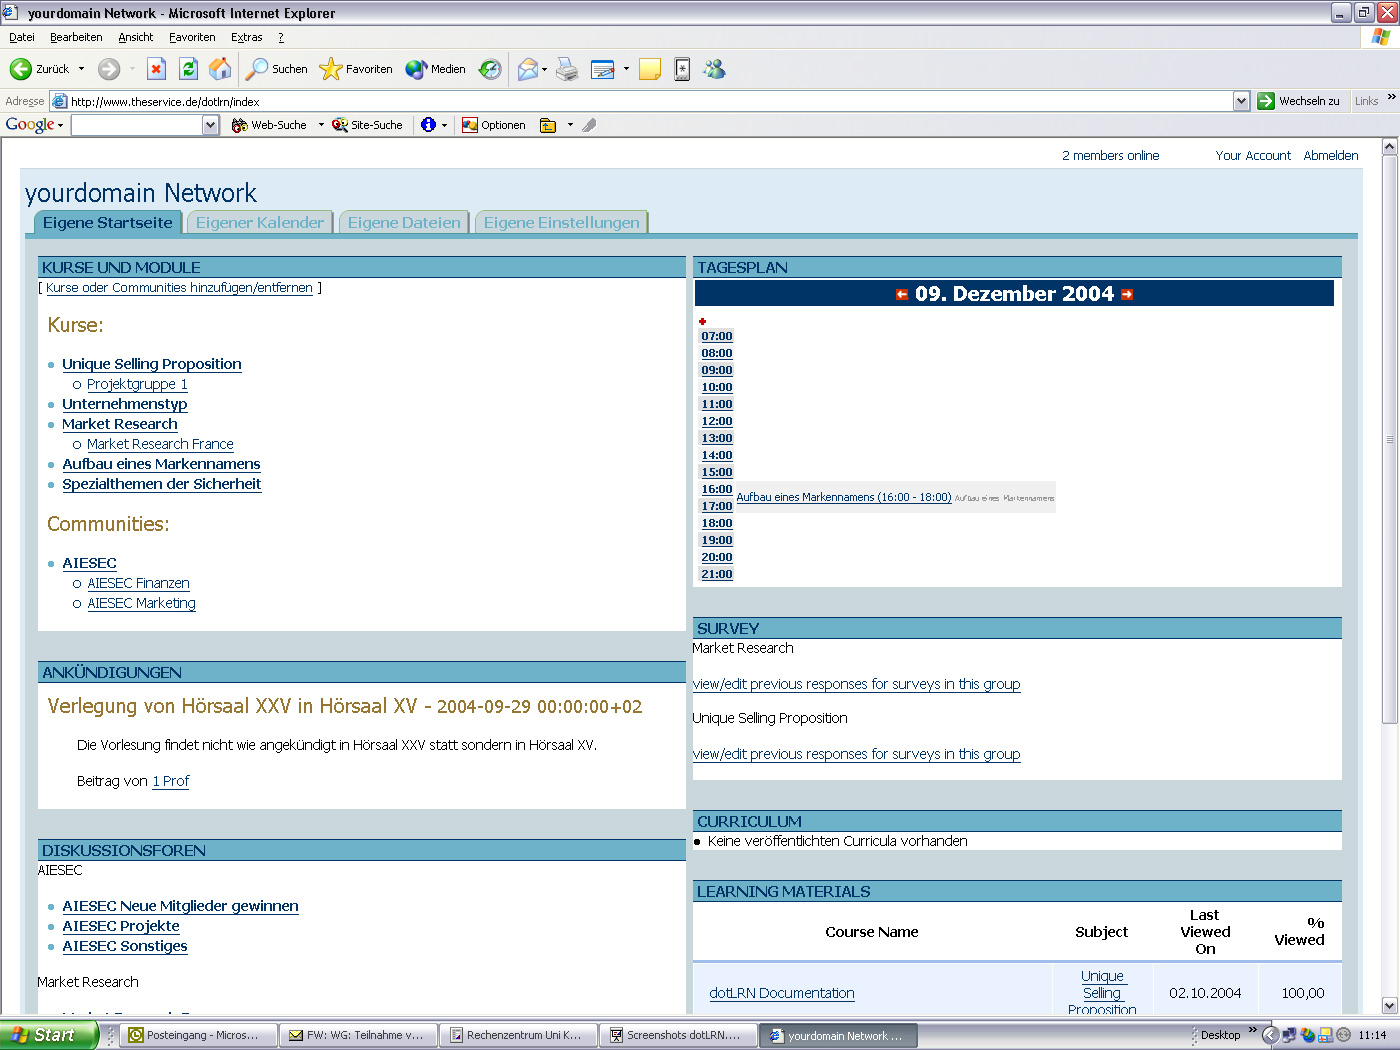Open Favoriten with the star icon
This screenshot has width=1400, height=1050.
[x=330, y=68]
